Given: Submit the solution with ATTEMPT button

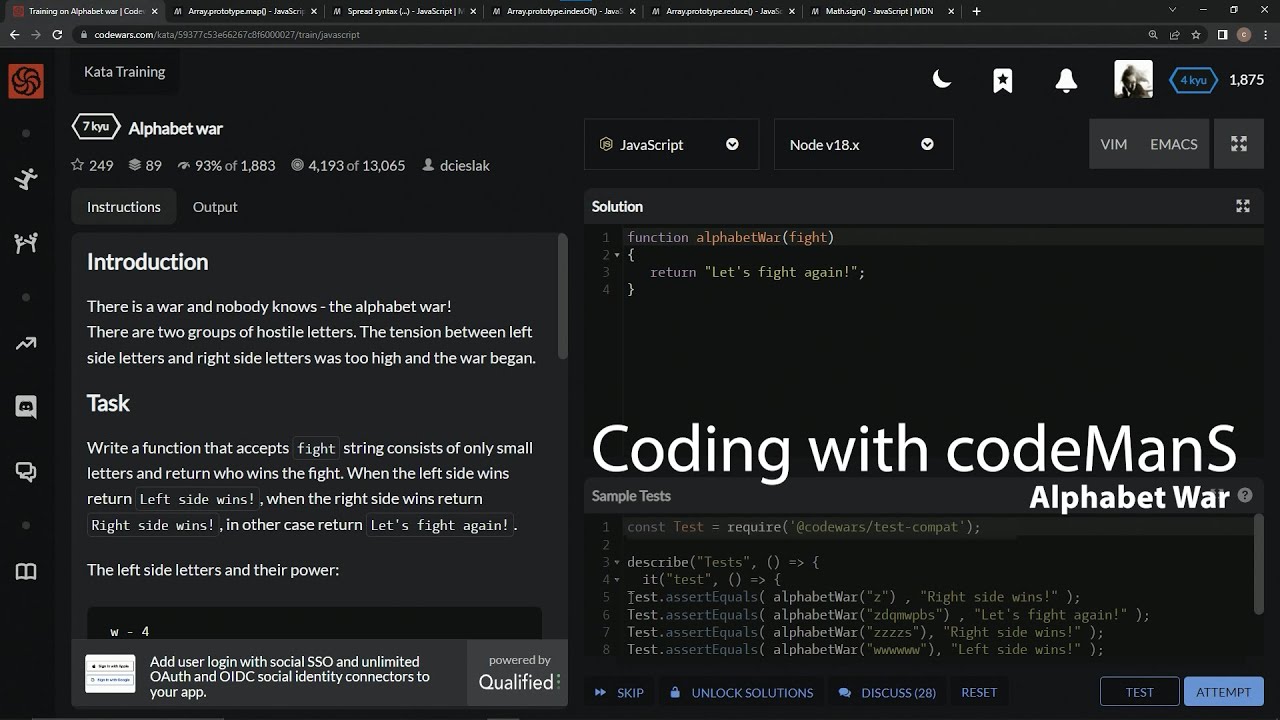Looking at the screenshot, I should coord(1223,692).
